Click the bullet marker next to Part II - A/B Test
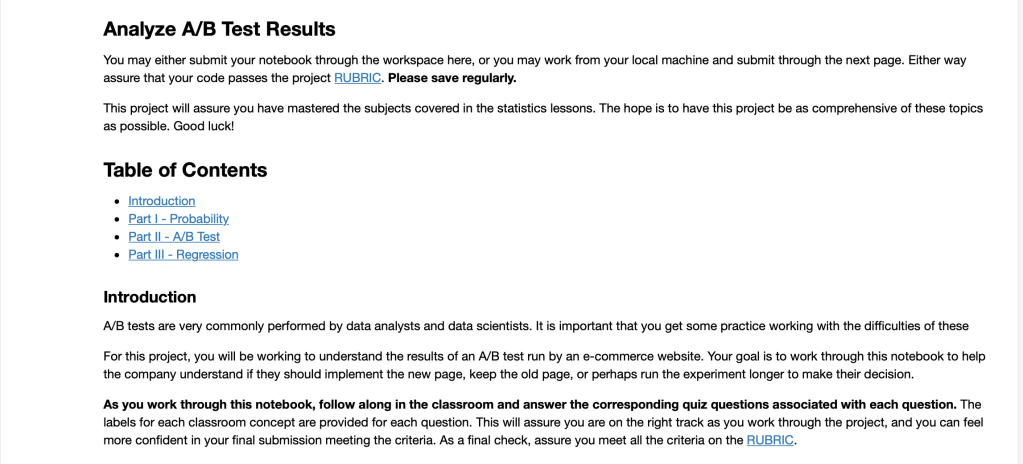Viewport: 1023px width, 464px height. (119, 238)
